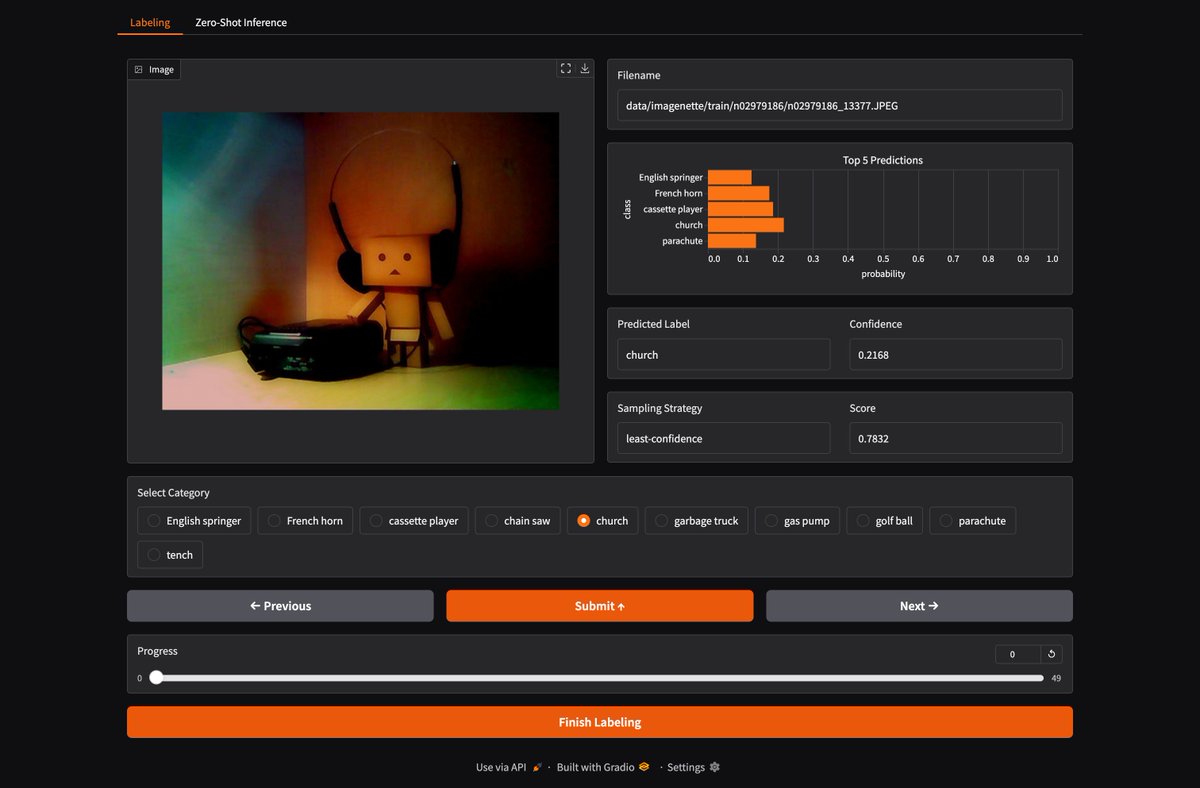Submit the current label

click(x=599, y=606)
